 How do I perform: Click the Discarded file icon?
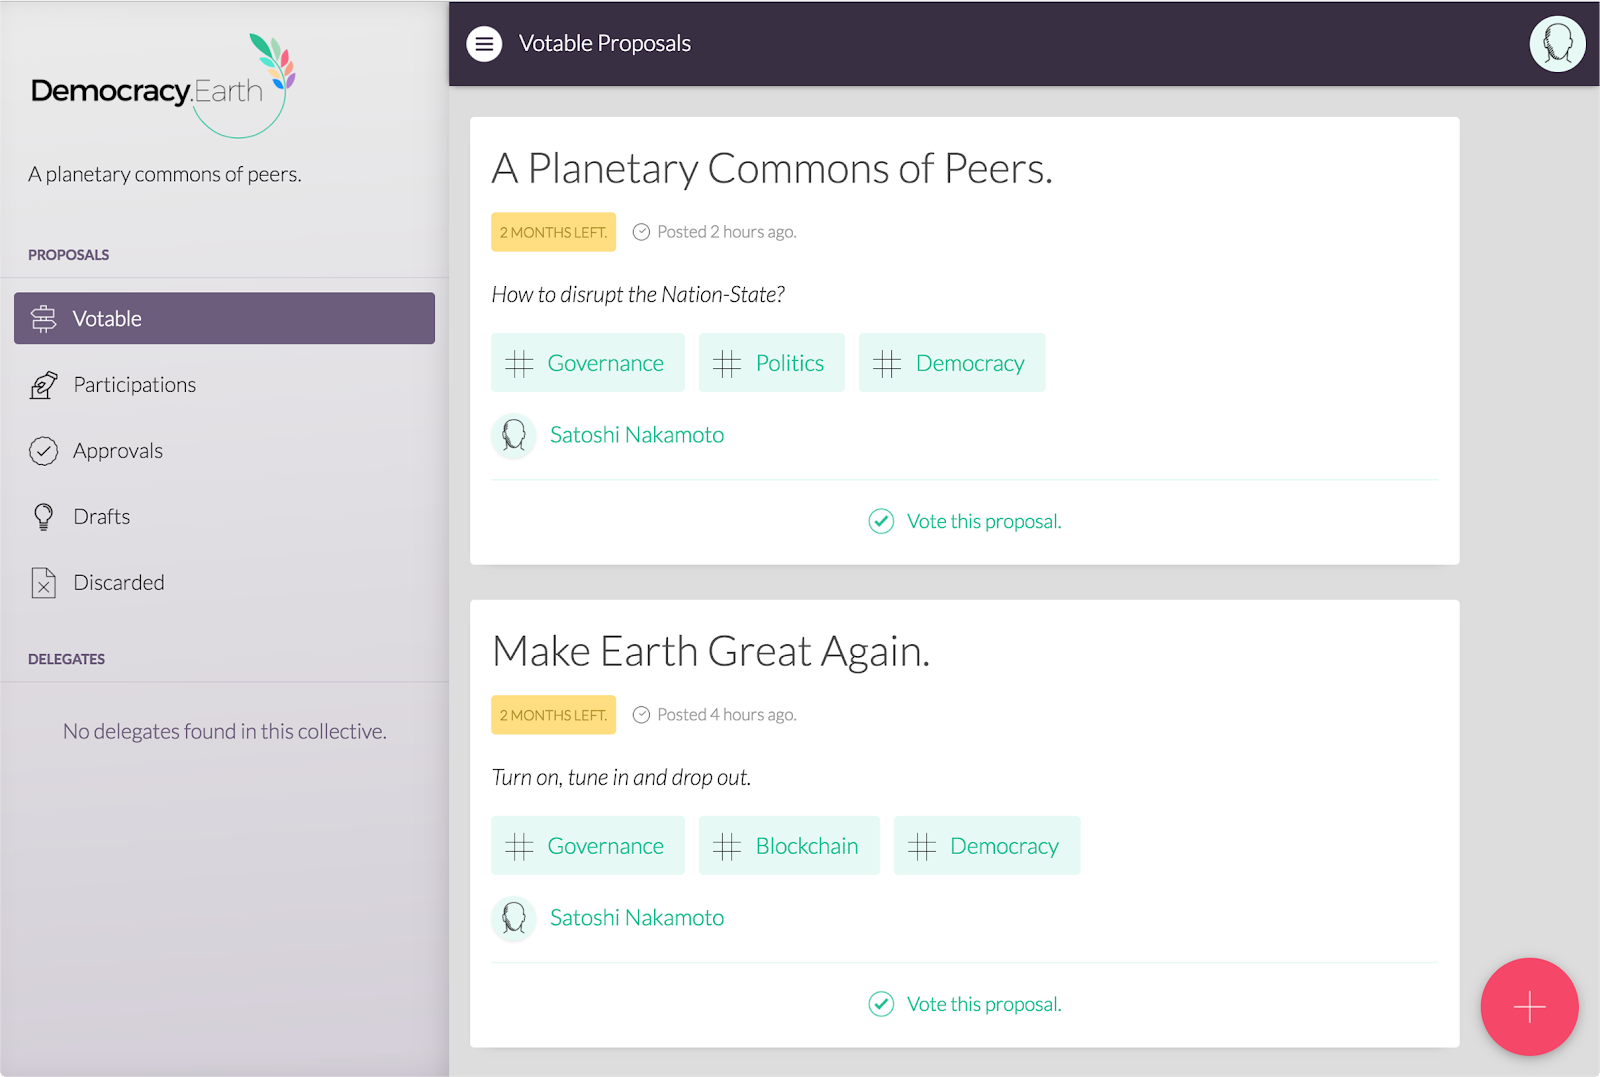pyautogui.click(x=44, y=583)
